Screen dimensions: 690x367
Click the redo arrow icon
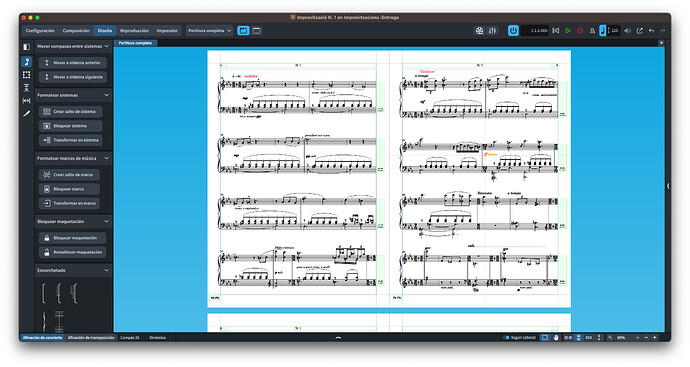coord(662,31)
